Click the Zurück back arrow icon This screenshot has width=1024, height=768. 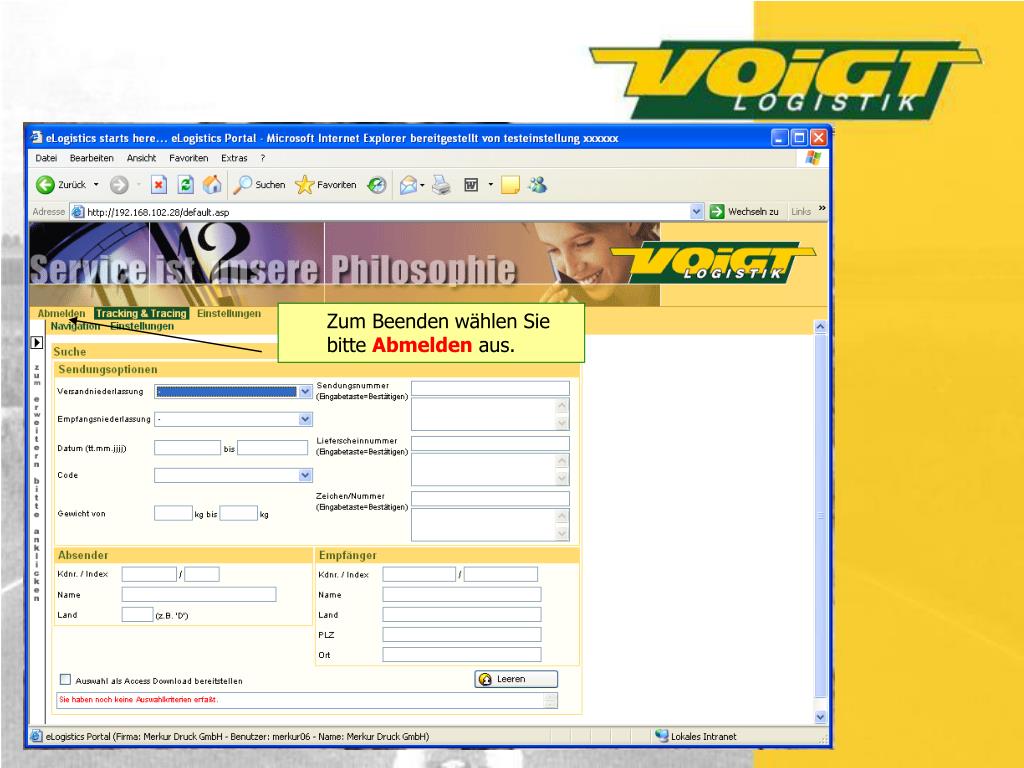click(45, 185)
